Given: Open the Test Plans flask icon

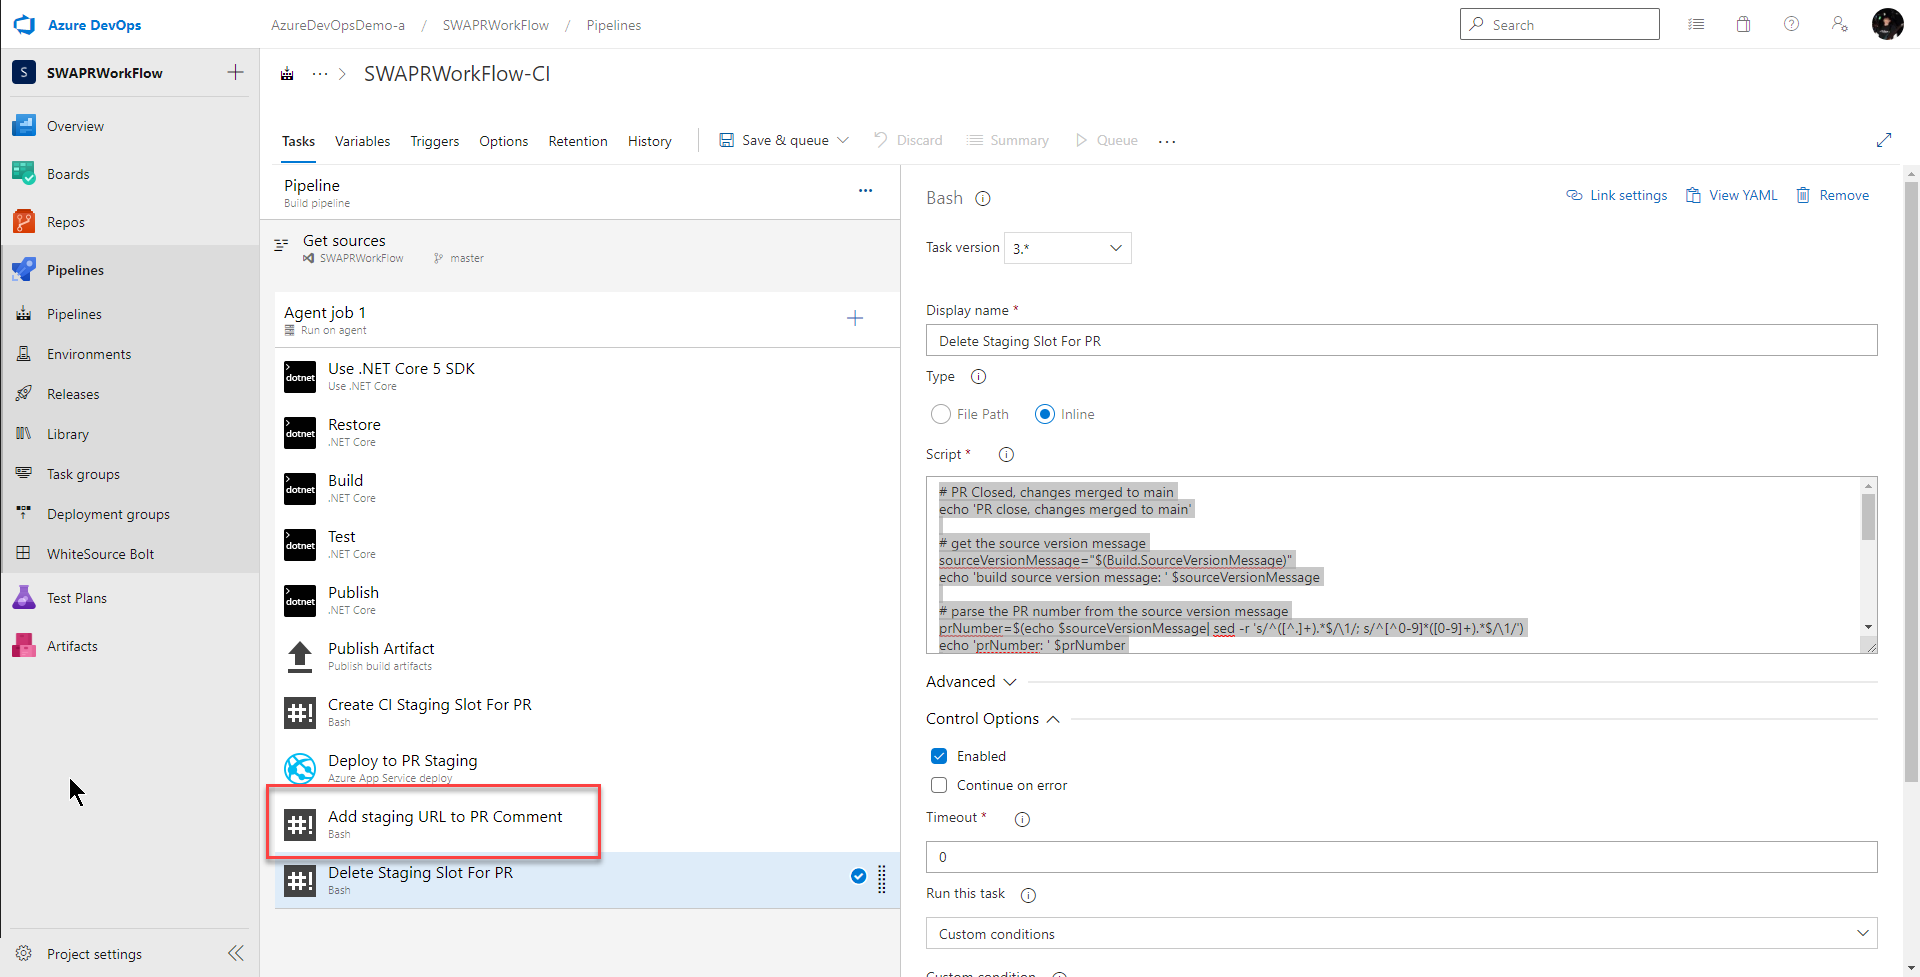Looking at the screenshot, I should pos(24,598).
